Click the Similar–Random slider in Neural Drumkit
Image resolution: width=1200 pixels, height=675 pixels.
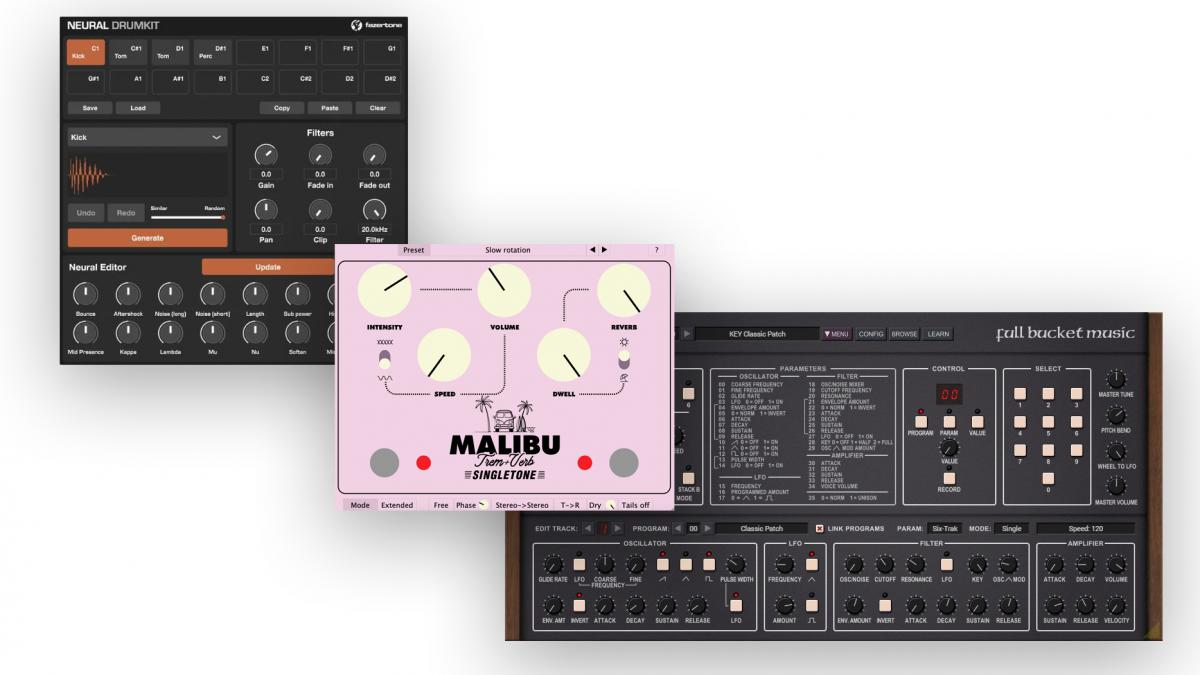pyautogui.click(x=188, y=216)
